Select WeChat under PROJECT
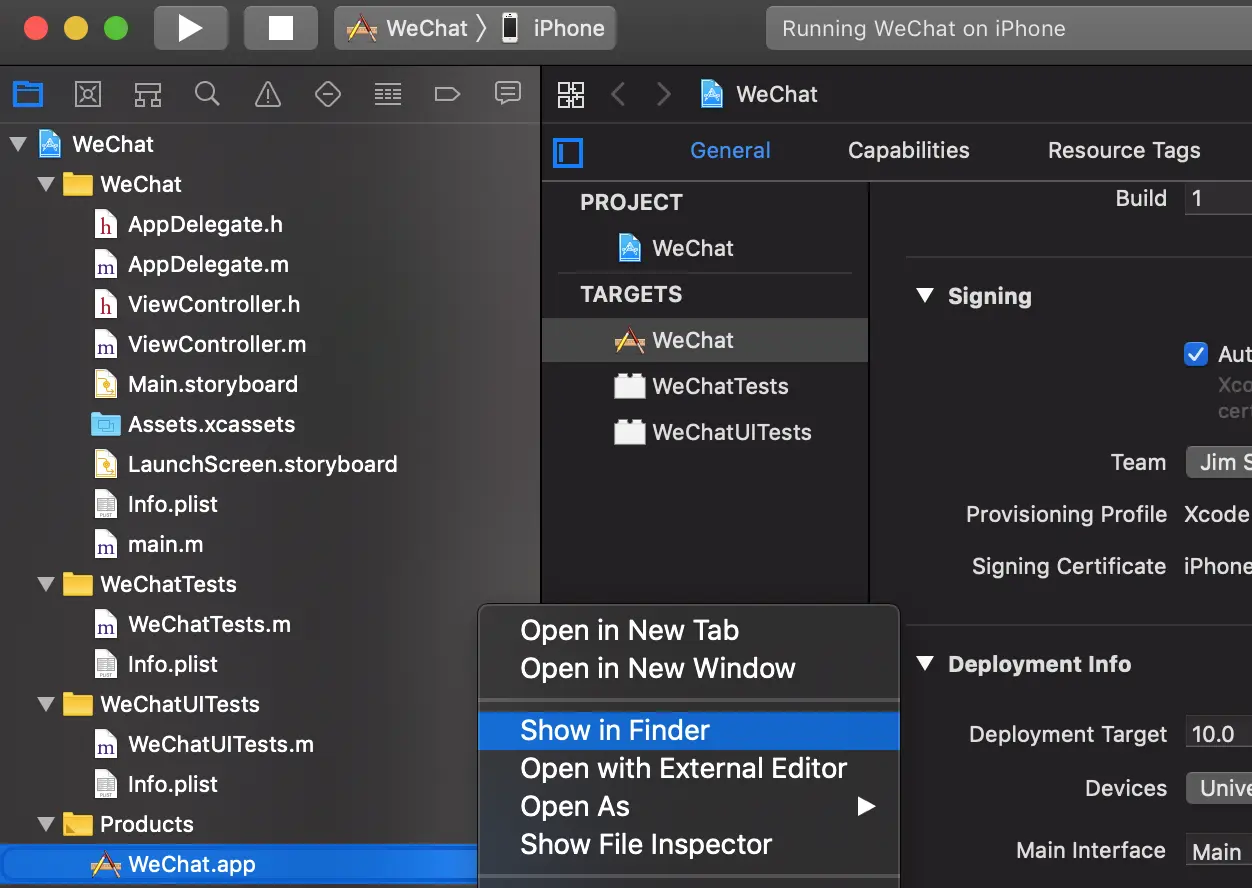The image size is (1252, 888). tap(693, 248)
